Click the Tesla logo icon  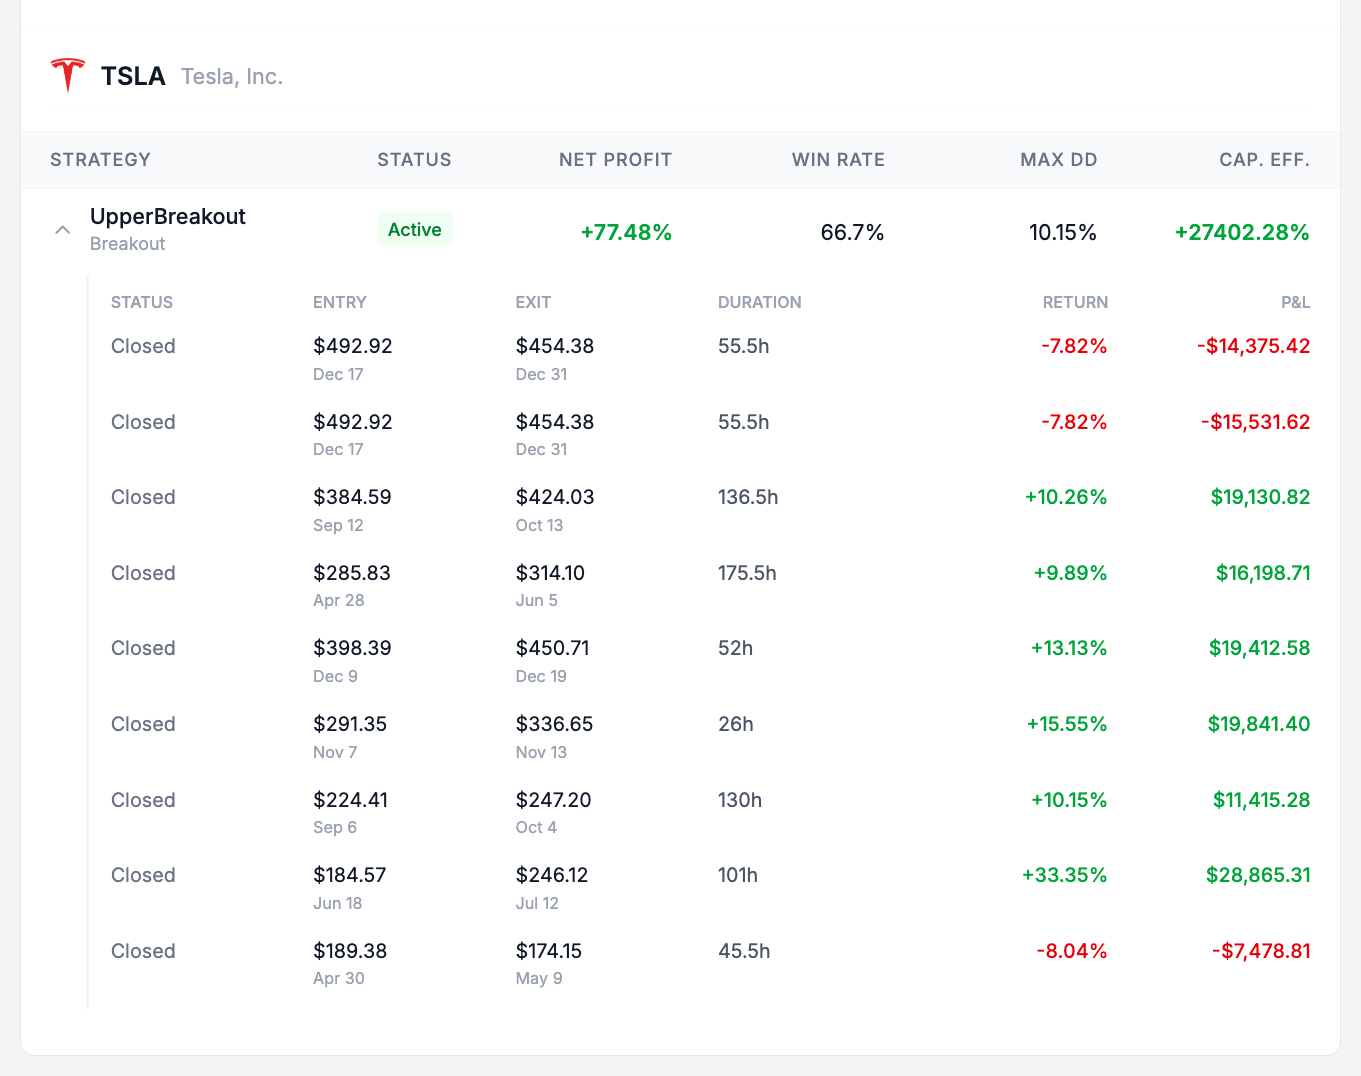[x=67, y=74]
